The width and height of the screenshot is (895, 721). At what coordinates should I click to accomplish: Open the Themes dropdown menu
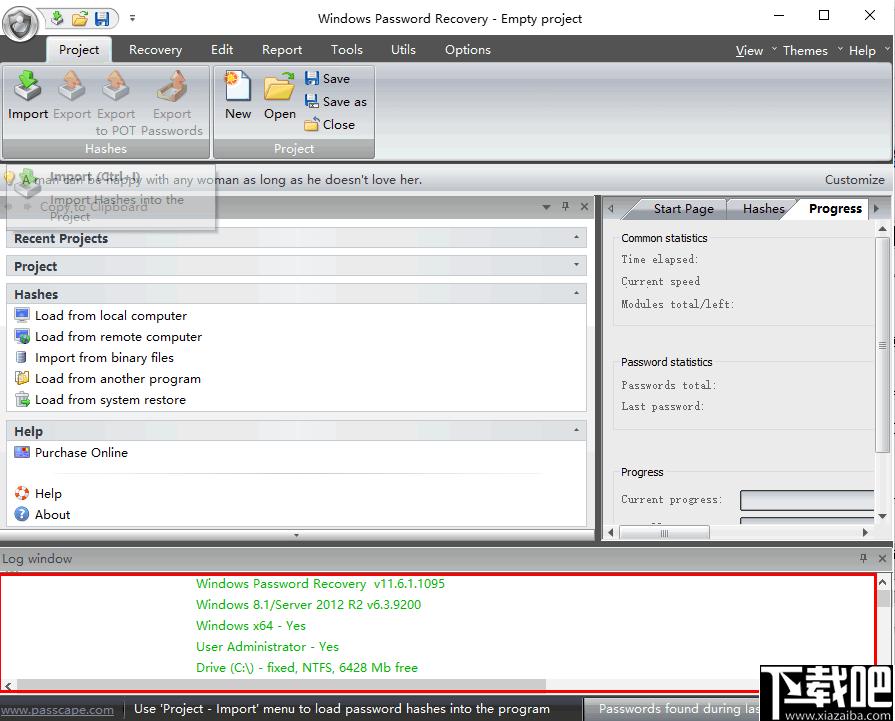[805, 51]
